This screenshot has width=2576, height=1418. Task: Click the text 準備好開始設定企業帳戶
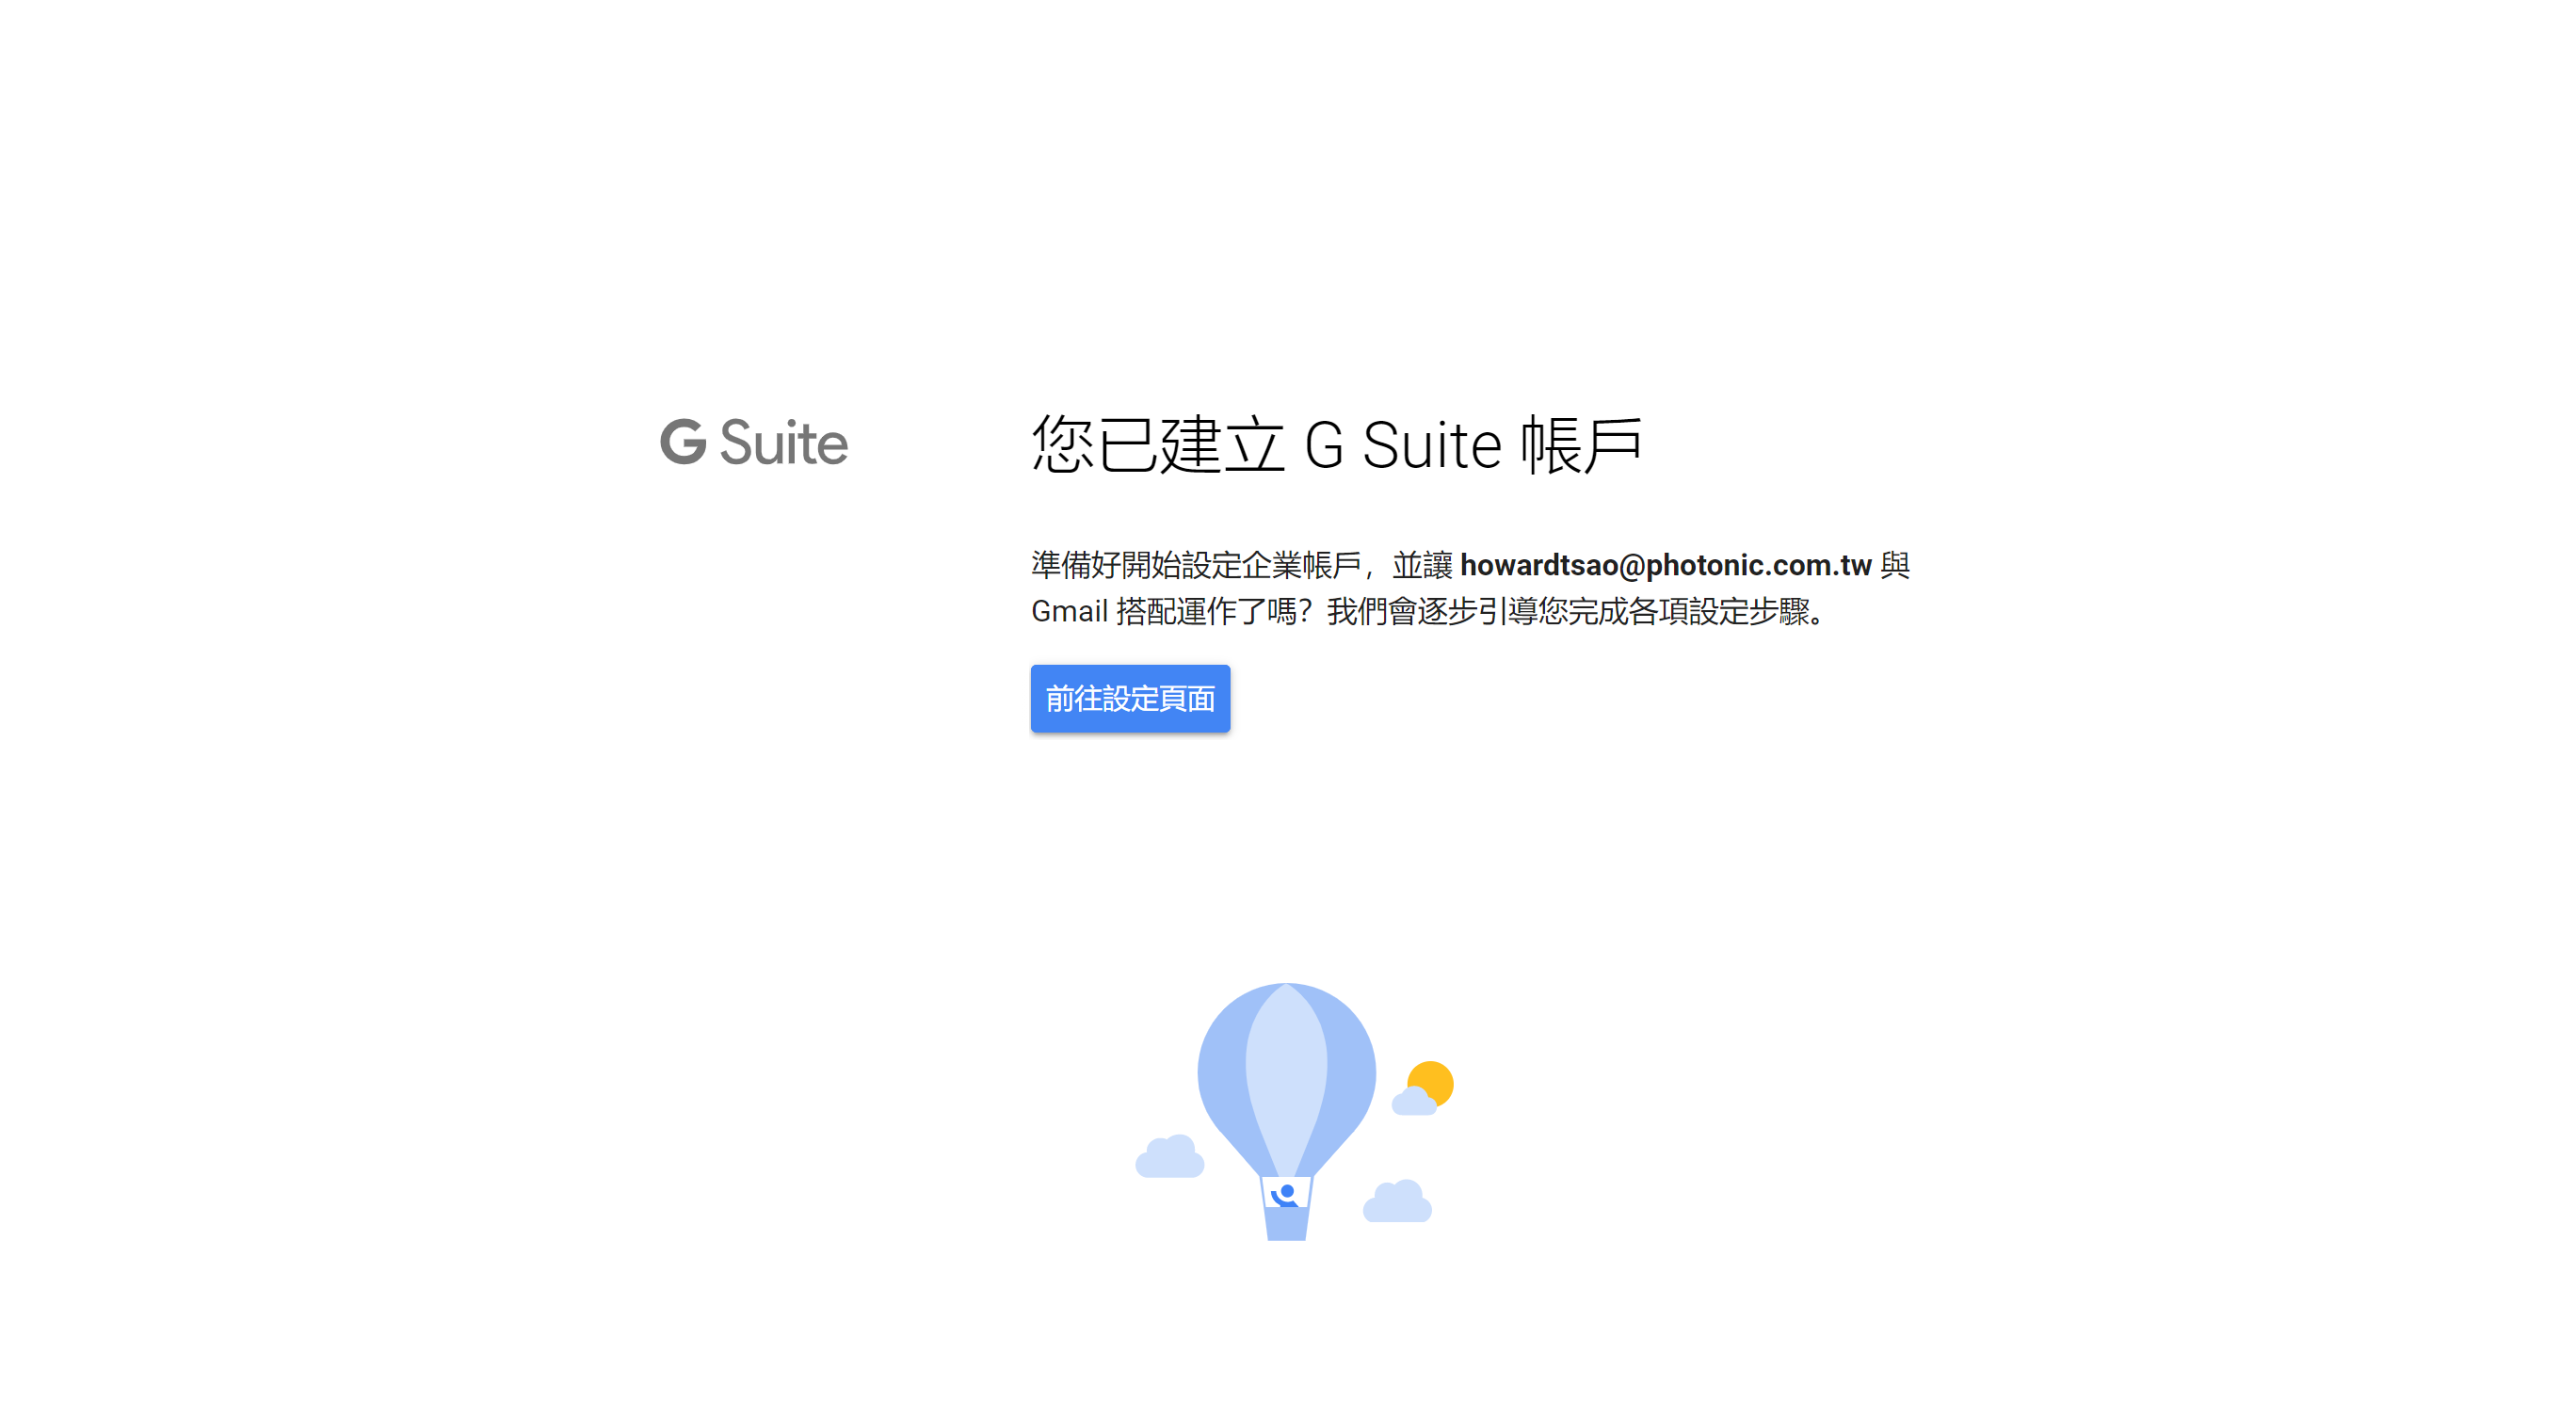point(1196,565)
